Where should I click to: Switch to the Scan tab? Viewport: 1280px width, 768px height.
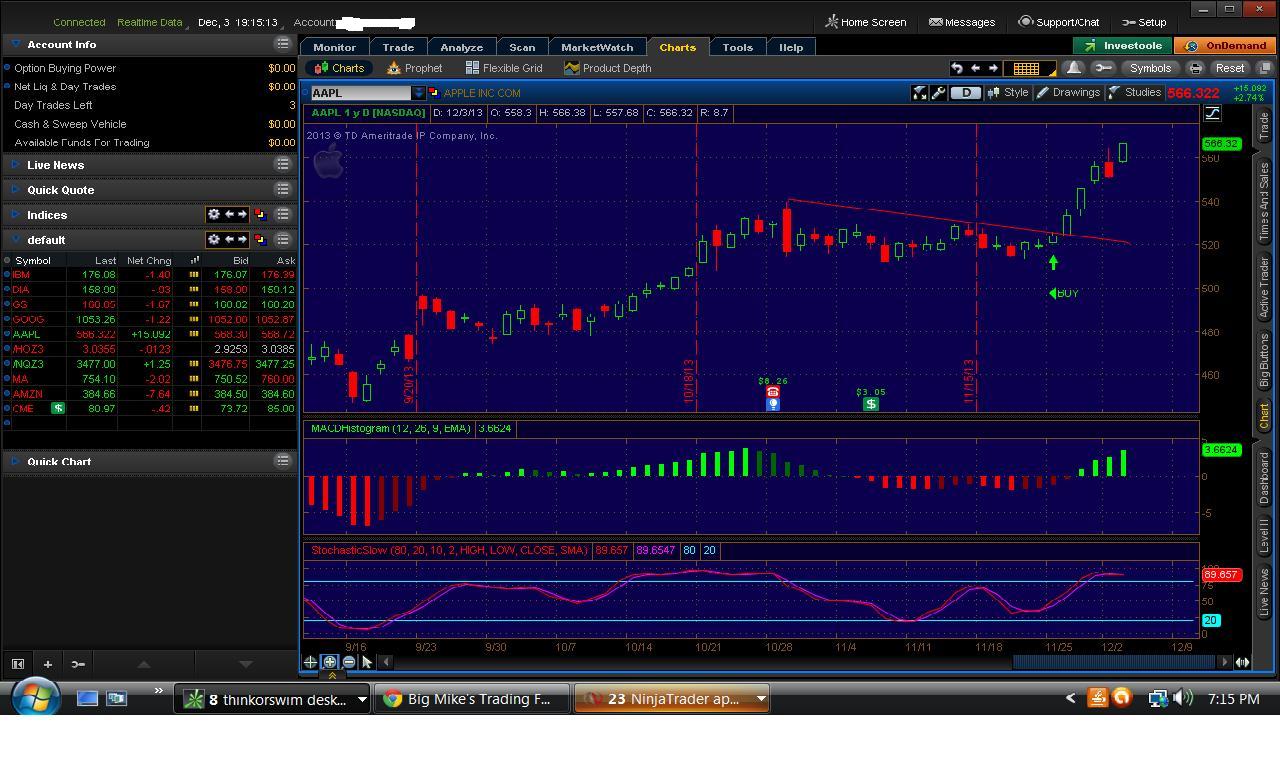pyautogui.click(x=522, y=47)
